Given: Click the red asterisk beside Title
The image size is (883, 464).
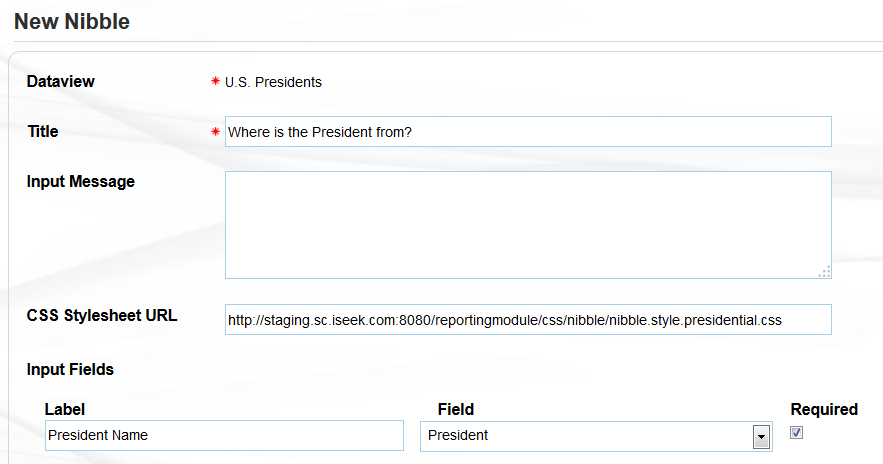Looking at the screenshot, I should coord(215,132).
